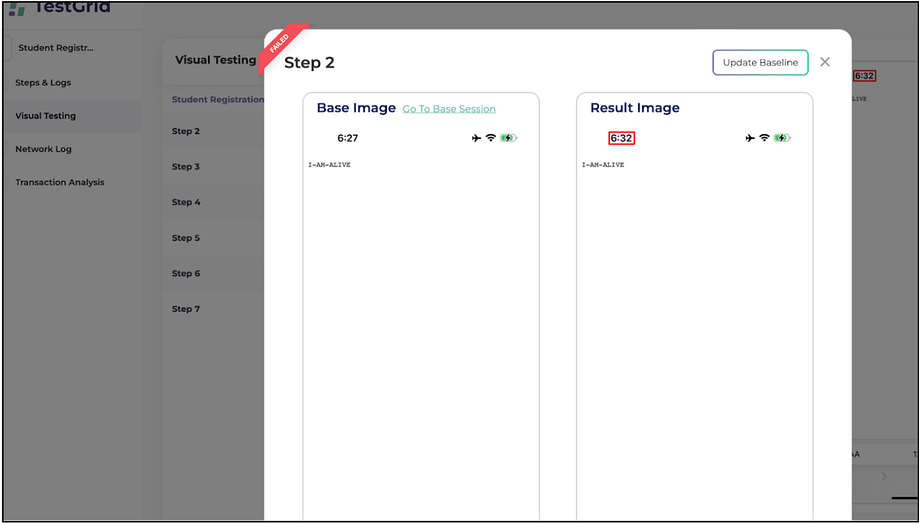Click the highlighted 6:32 time in result image
The image size is (919, 524).
622,138
